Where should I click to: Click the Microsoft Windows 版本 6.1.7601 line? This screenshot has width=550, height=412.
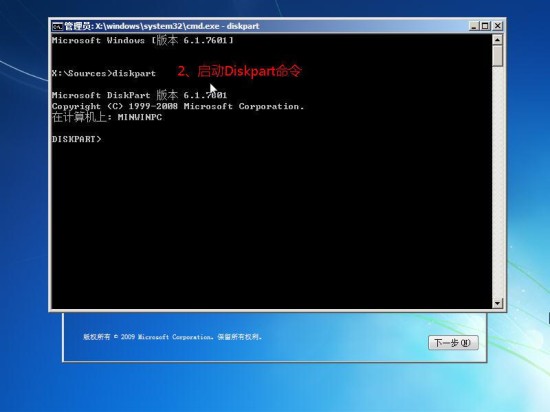[x=142, y=40]
